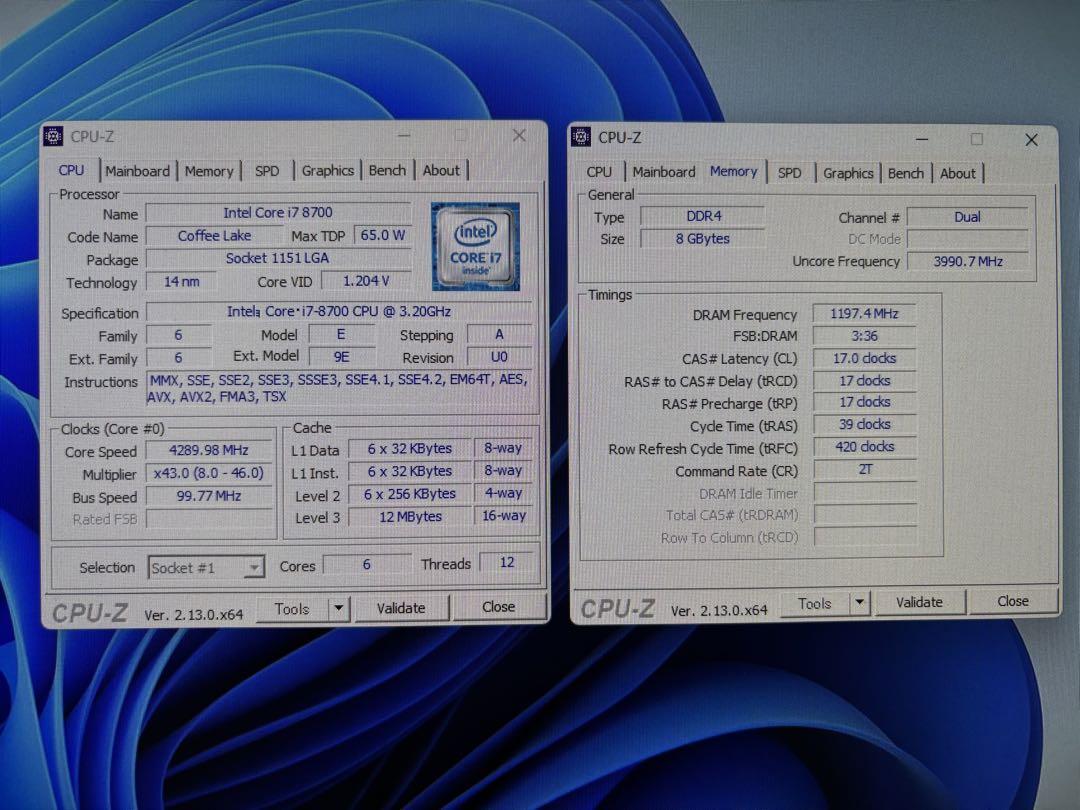Click Channel # value 'Dual'

coord(967,217)
